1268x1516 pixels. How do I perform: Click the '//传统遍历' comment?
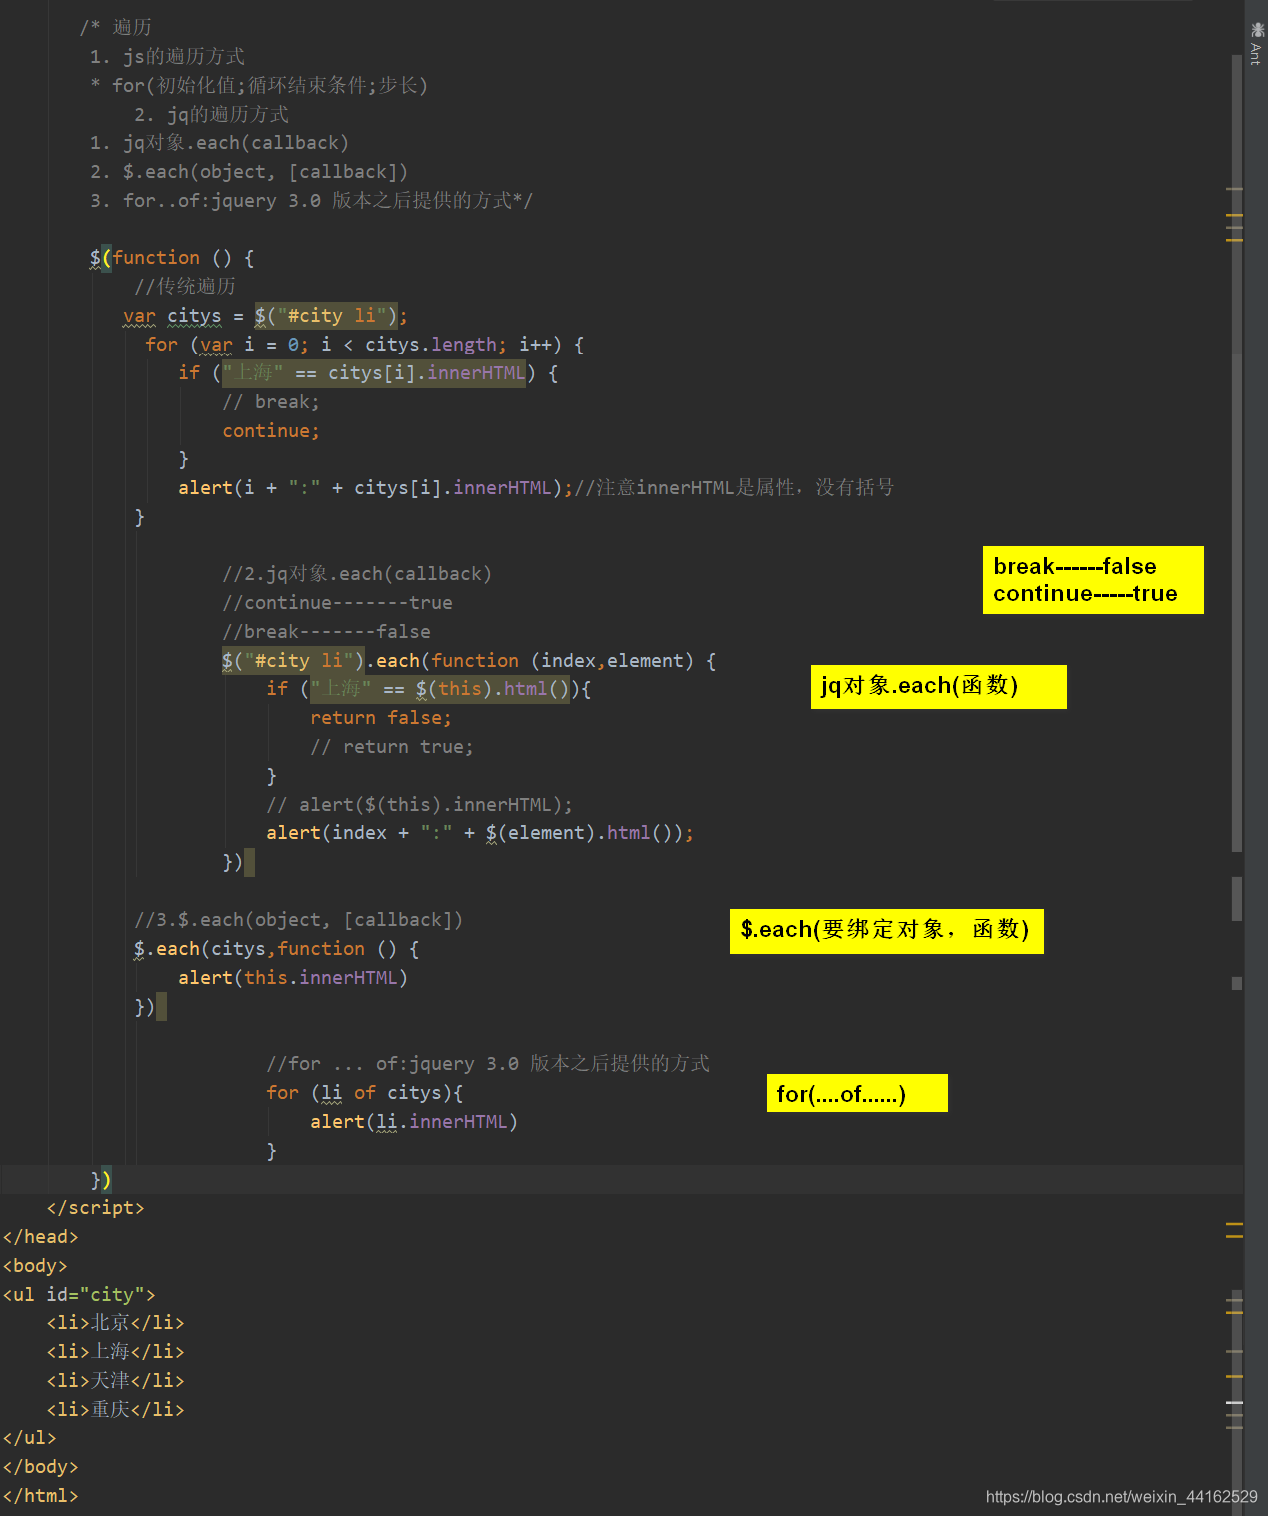coord(185,287)
